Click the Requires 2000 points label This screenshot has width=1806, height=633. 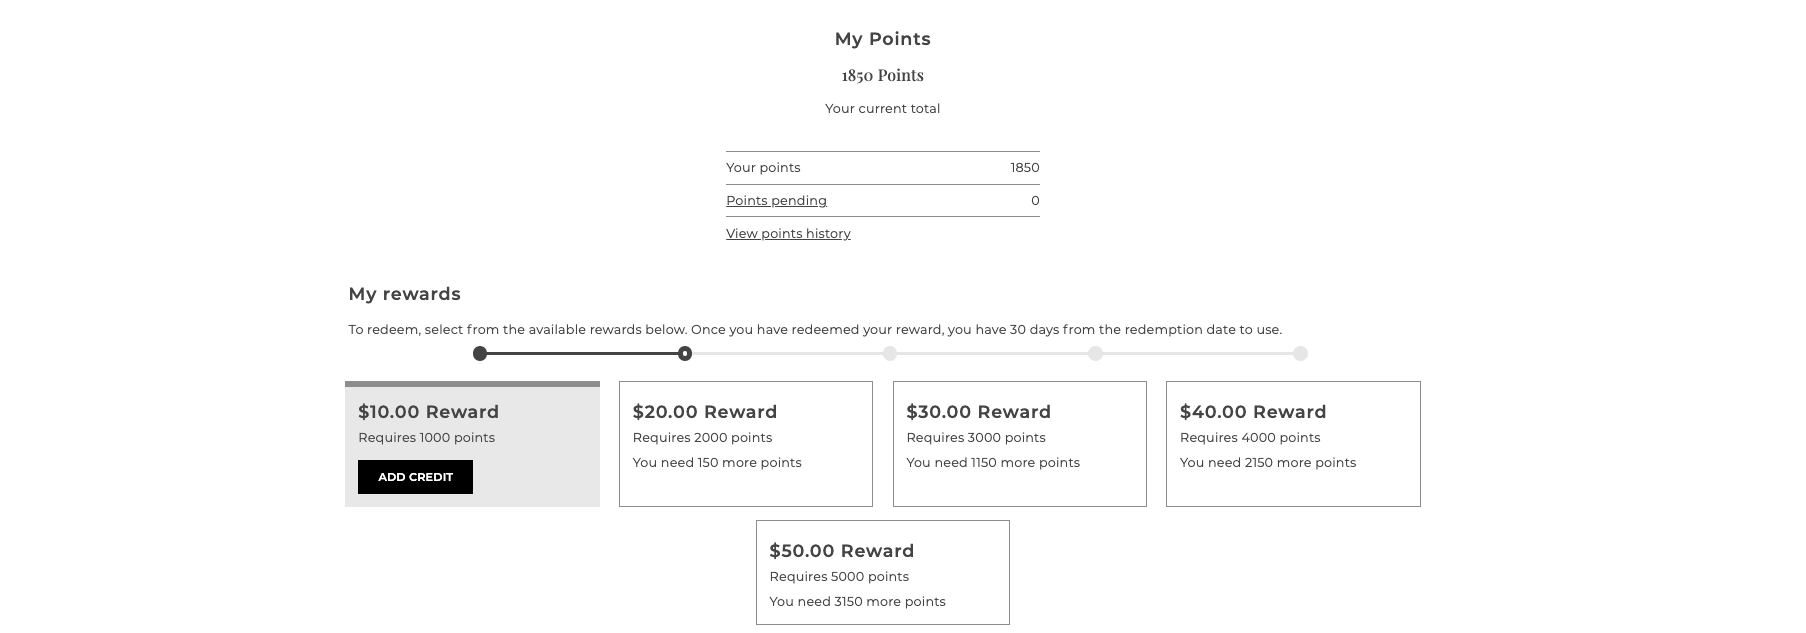pos(702,437)
